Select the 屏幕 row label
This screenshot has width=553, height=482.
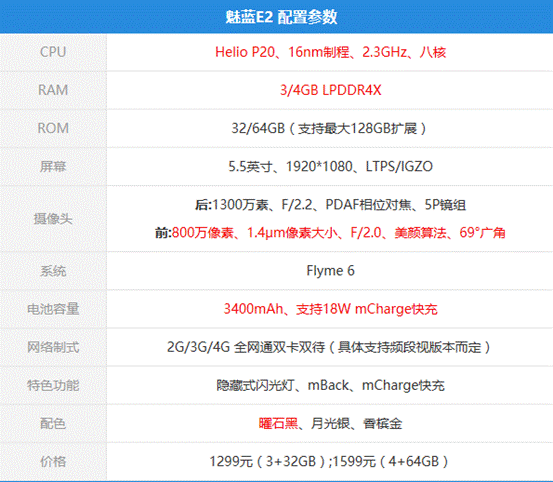[x=53, y=166]
